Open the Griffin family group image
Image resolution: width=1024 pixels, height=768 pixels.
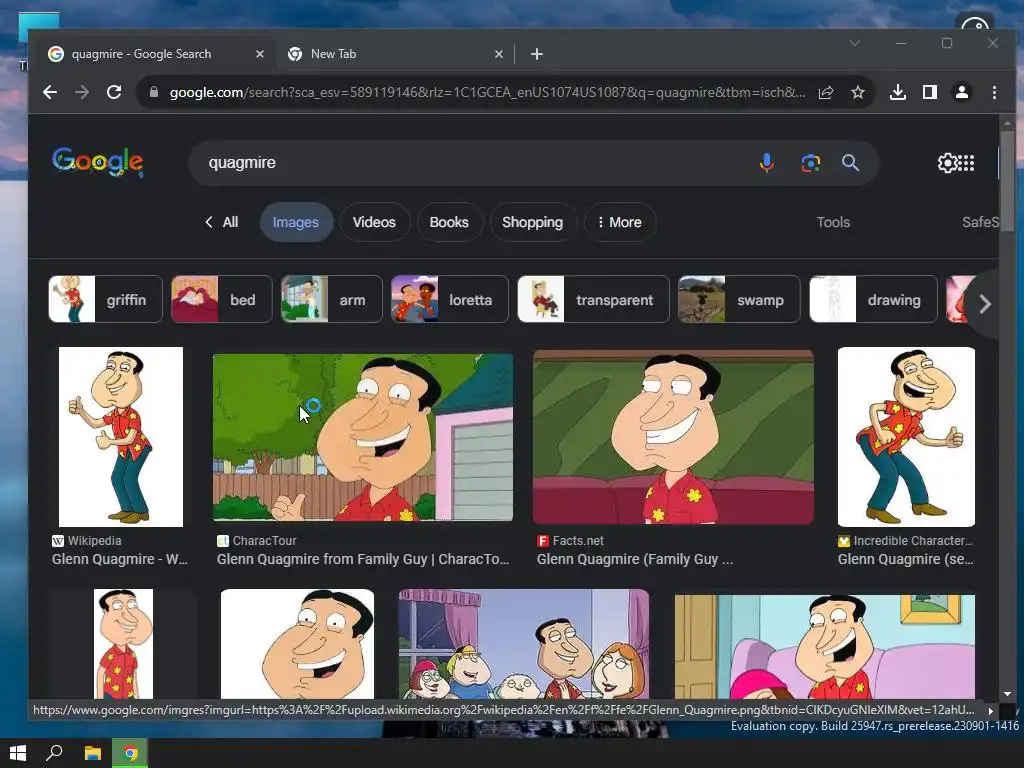click(x=524, y=644)
